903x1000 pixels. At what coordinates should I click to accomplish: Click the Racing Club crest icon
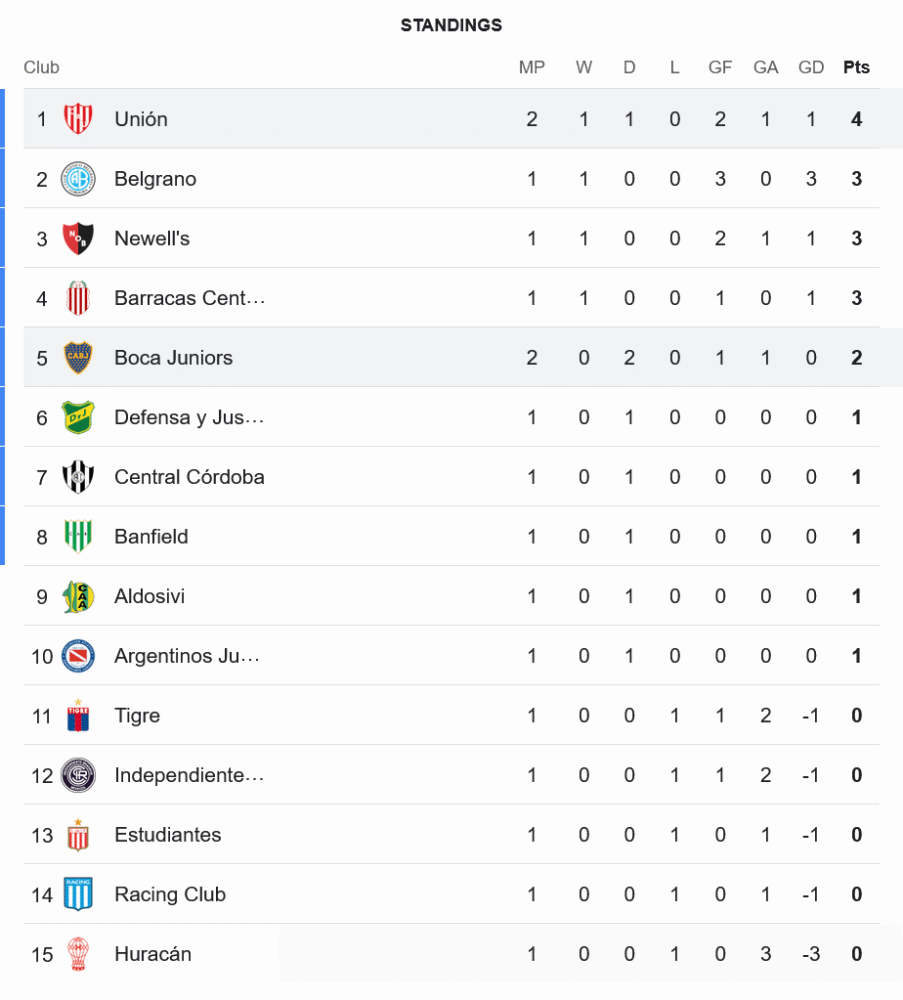78,895
